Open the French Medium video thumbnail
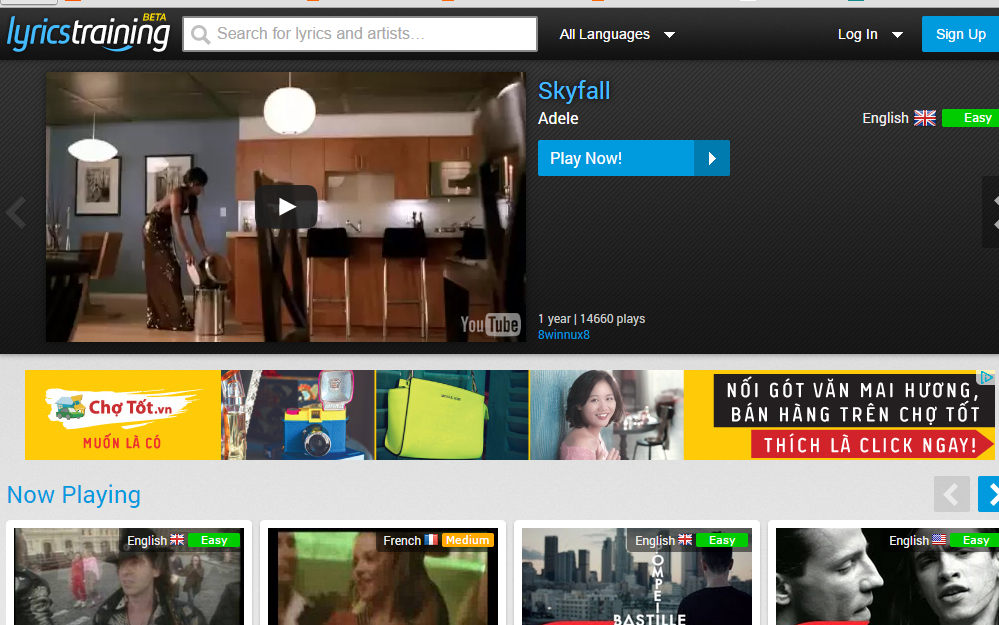This screenshot has width=999, height=625. [383, 577]
